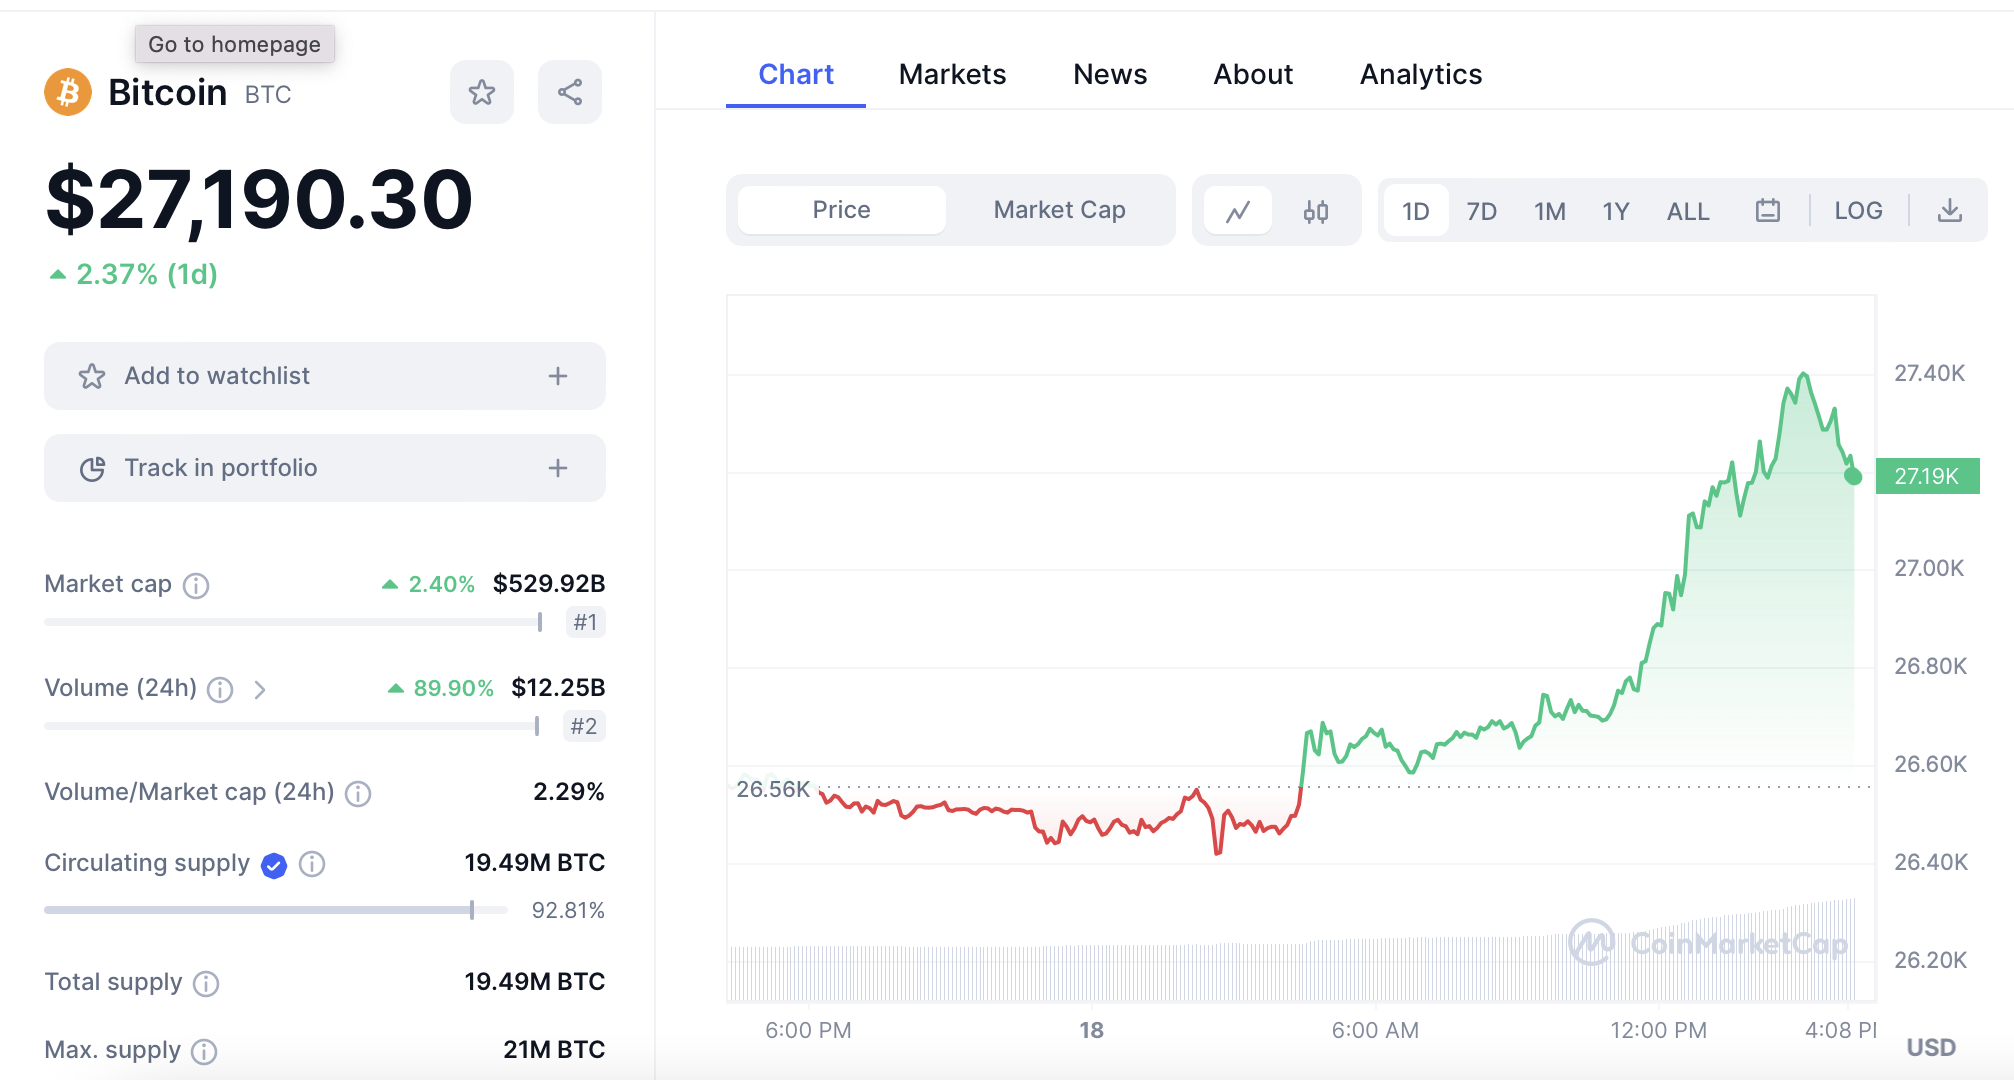Open the Analytics tab
The image size is (2014, 1080).
pyautogui.click(x=1420, y=75)
